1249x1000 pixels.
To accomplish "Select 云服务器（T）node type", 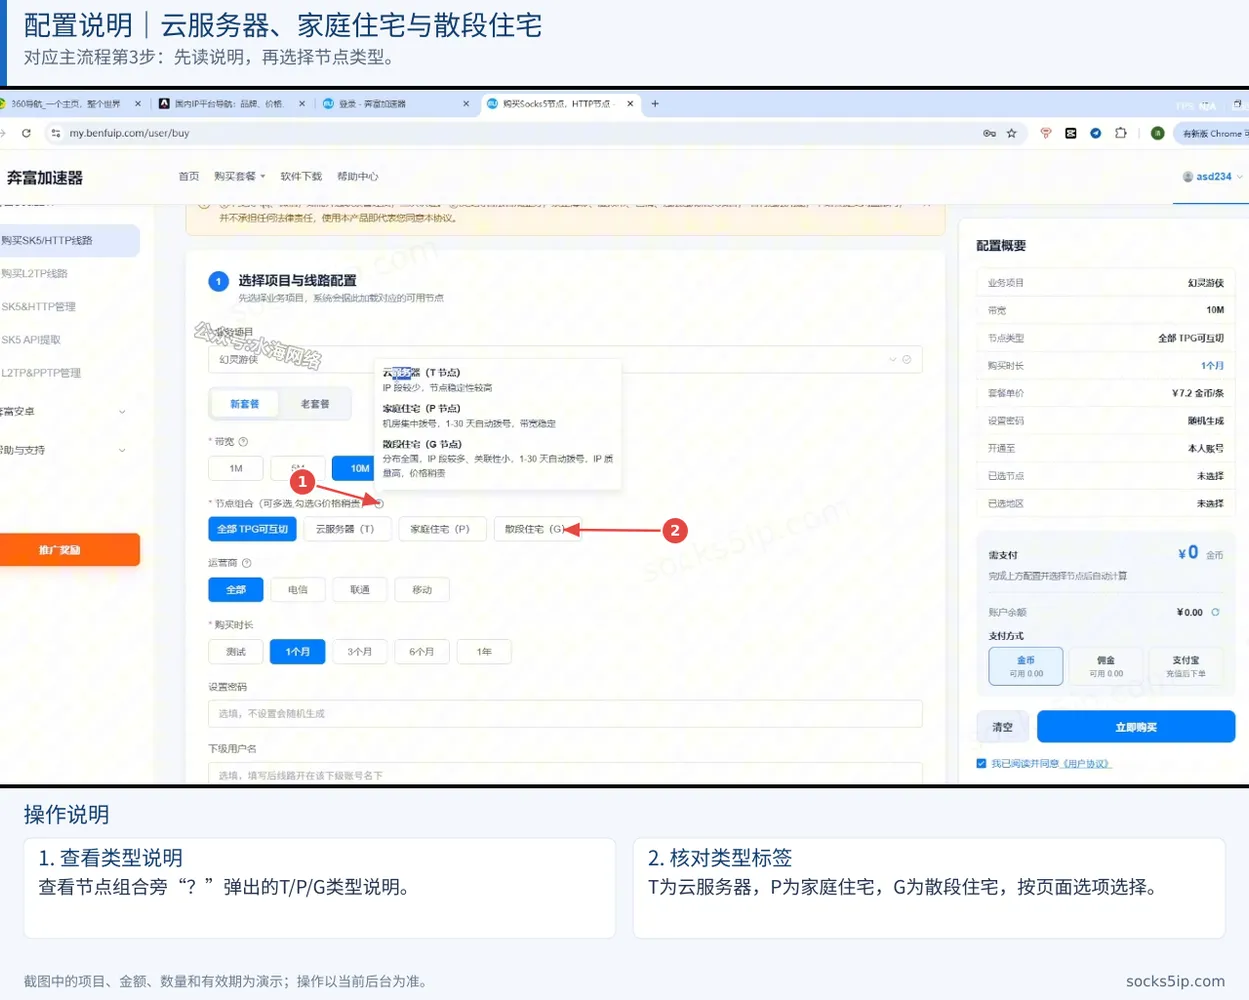I will pyautogui.click(x=345, y=529).
